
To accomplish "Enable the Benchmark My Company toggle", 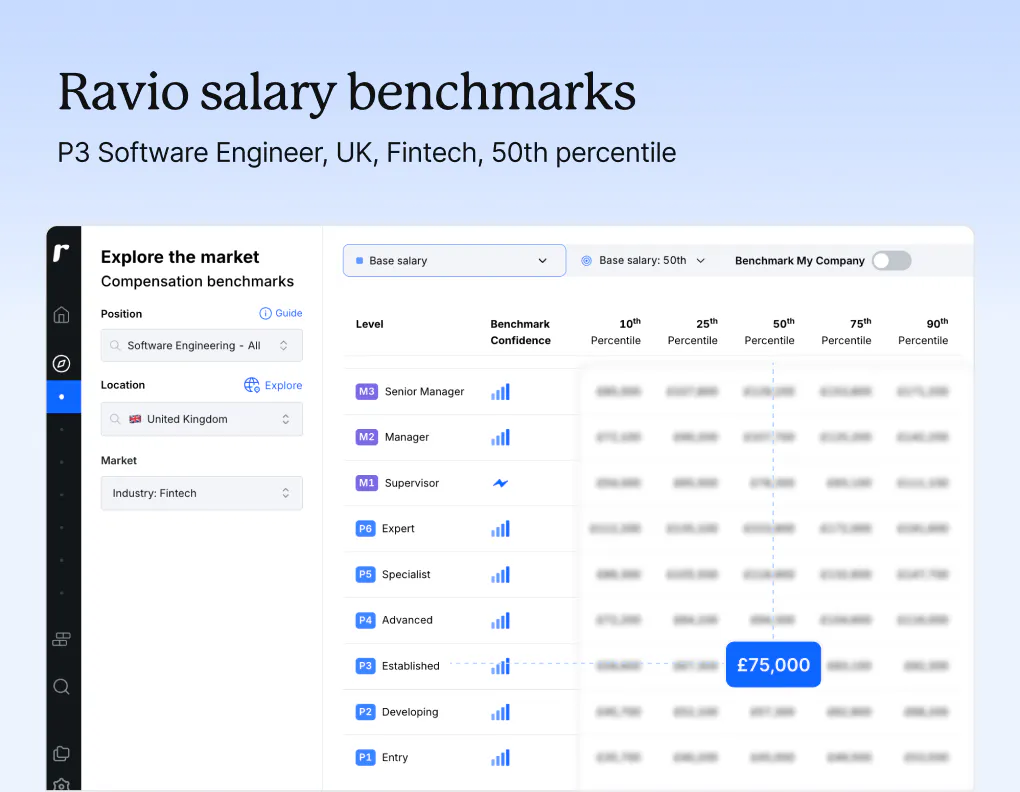I will (890, 260).
